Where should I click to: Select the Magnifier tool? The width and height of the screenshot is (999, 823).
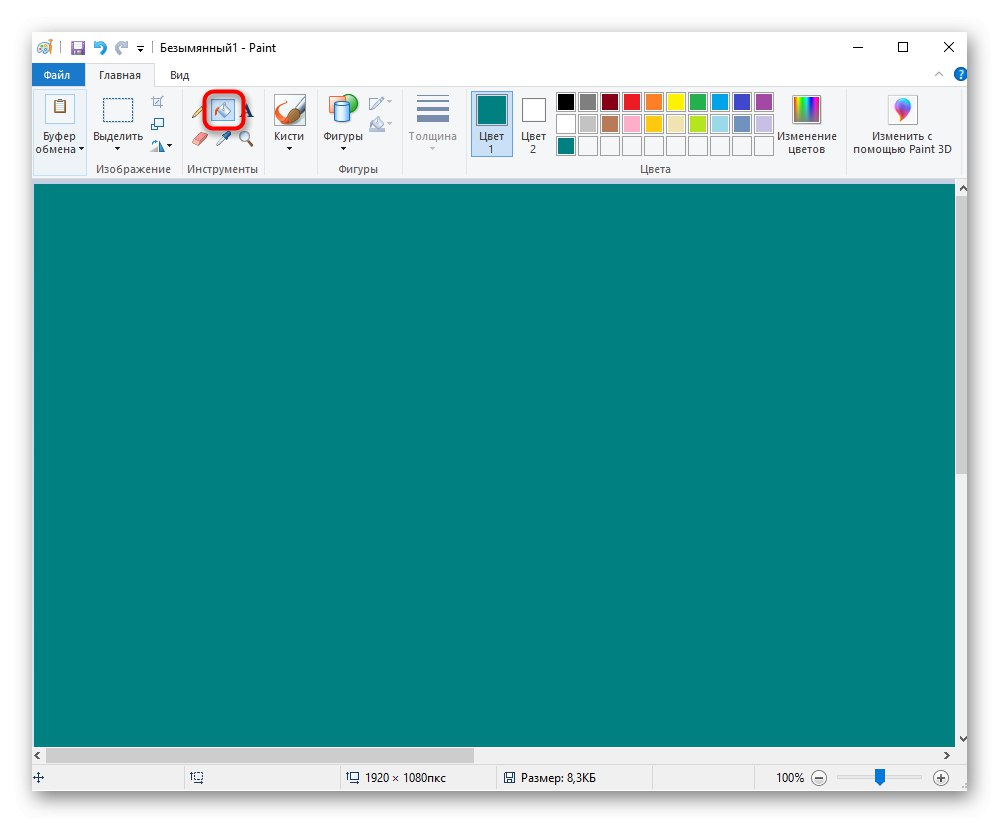click(x=246, y=138)
